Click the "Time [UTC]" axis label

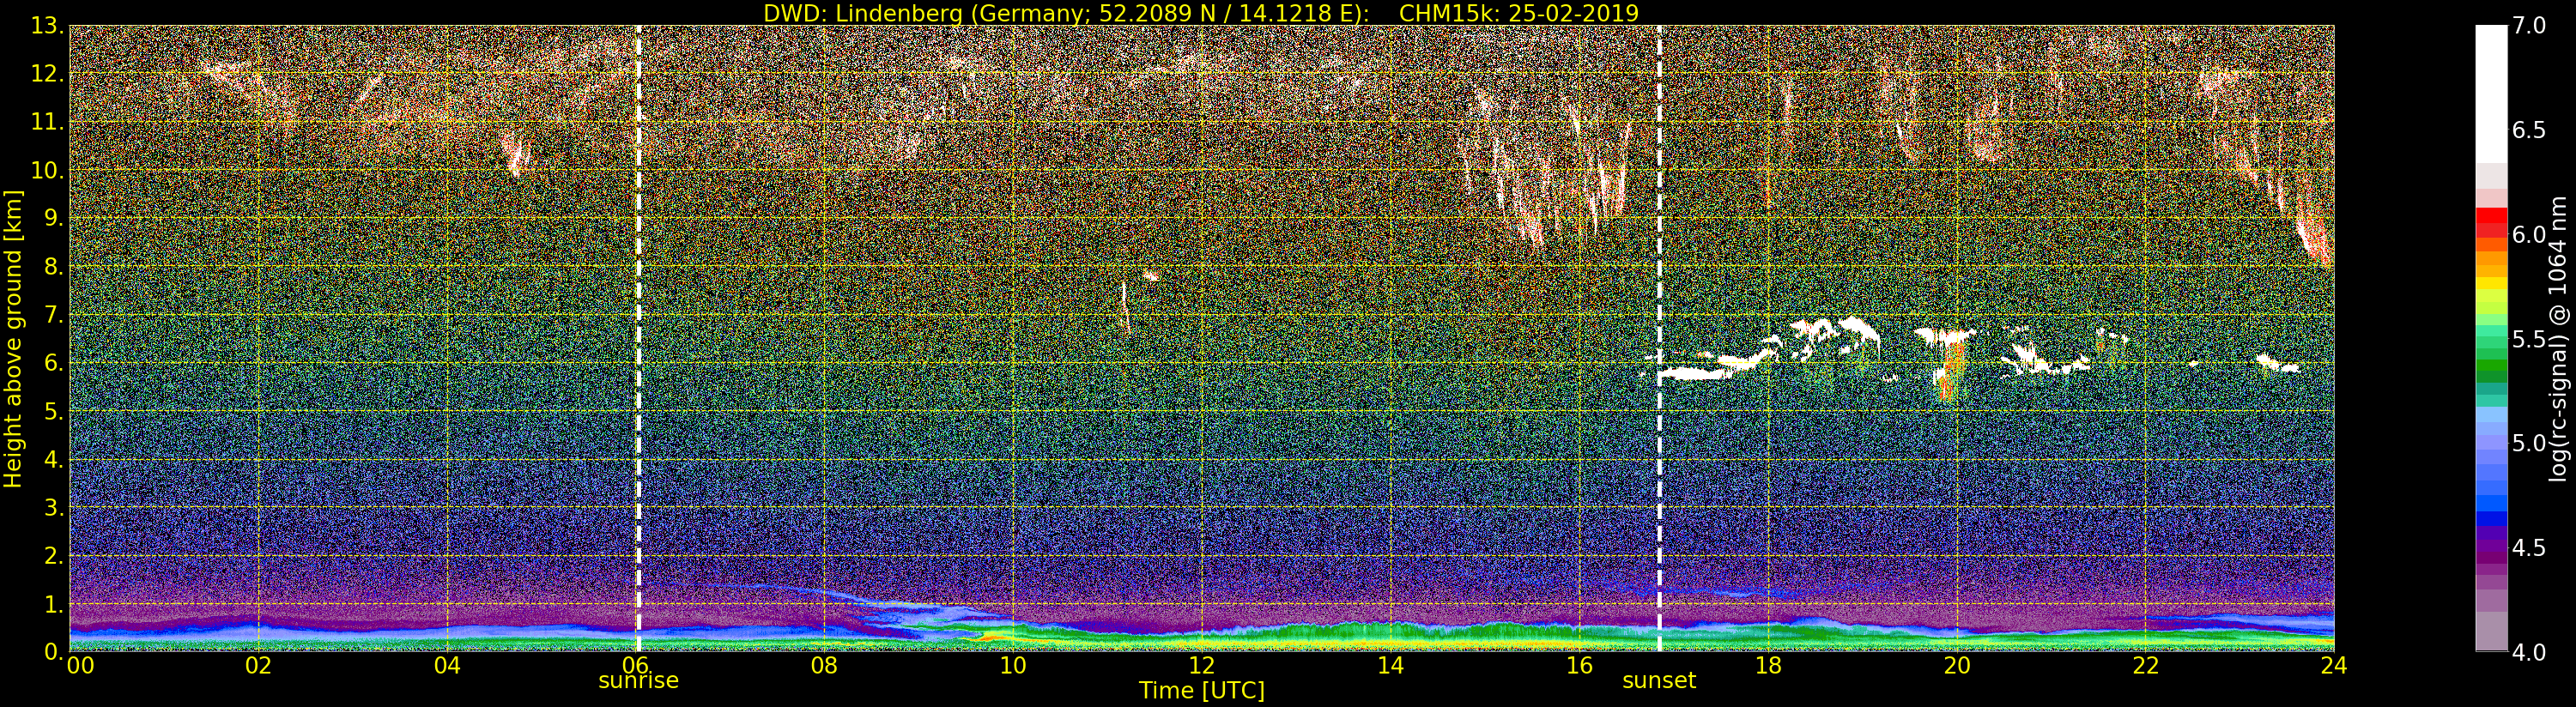coord(1202,690)
